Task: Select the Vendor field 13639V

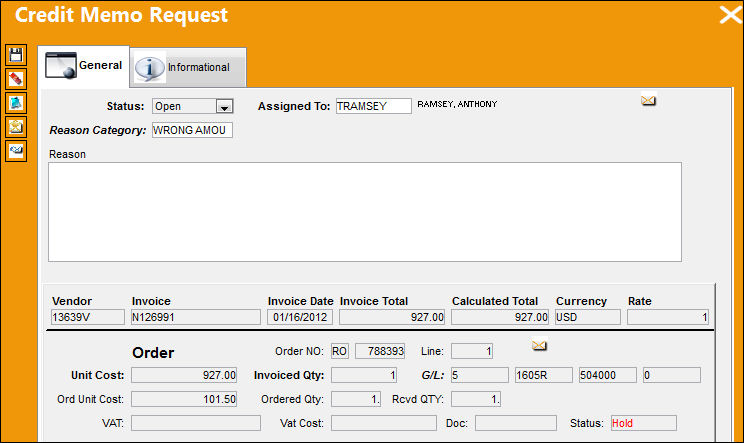Action: [87, 317]
